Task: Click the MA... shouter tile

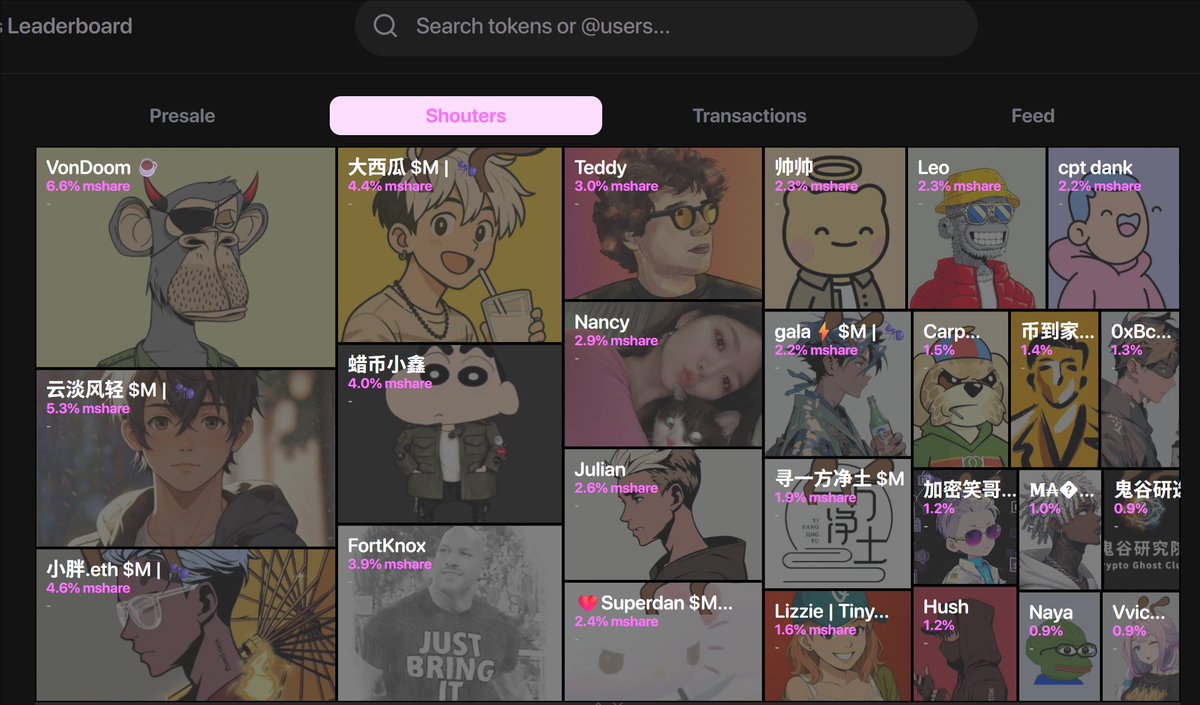Action: pos(1060,530)
